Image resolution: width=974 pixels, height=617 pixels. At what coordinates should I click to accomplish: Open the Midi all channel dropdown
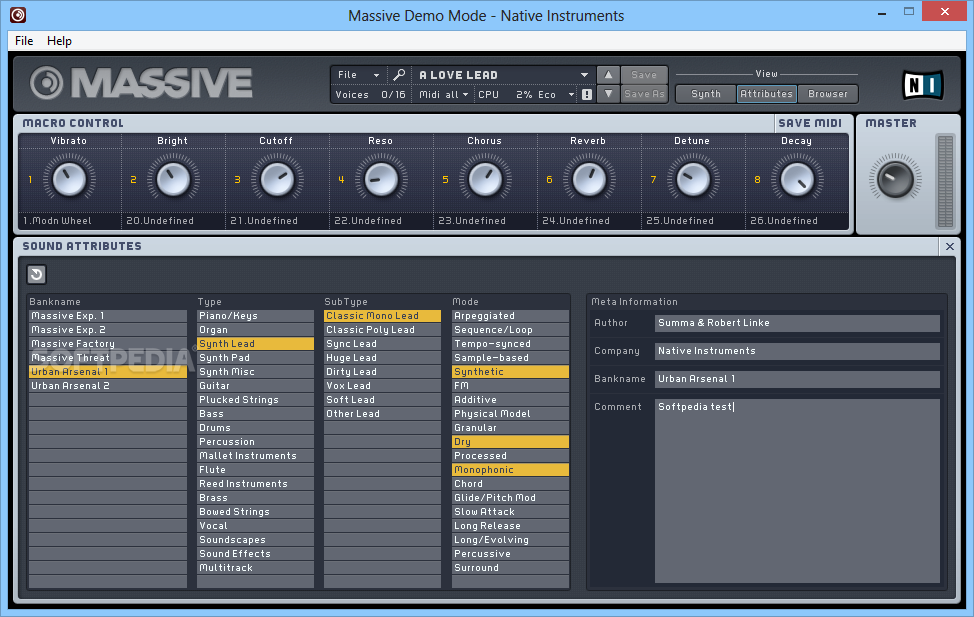coord(443,94)
